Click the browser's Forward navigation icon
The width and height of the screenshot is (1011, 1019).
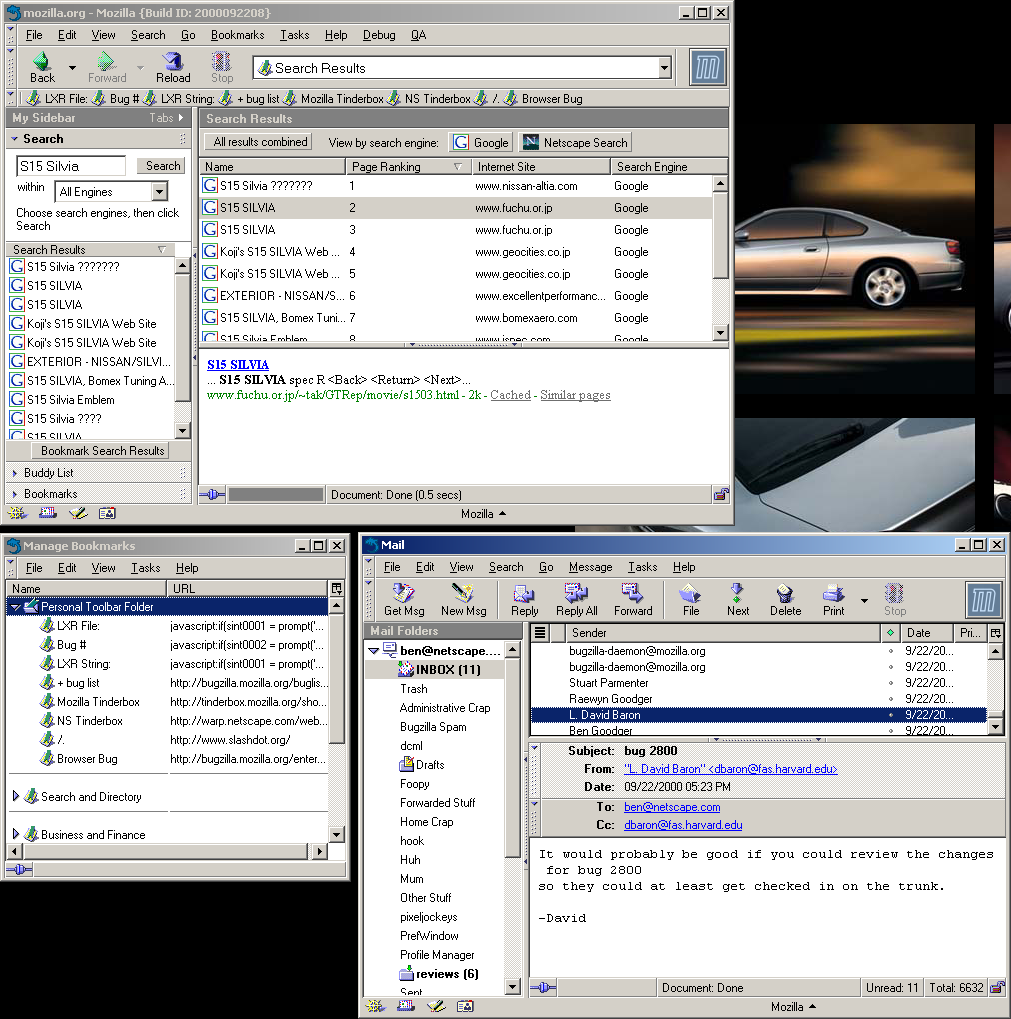point(106,62)
